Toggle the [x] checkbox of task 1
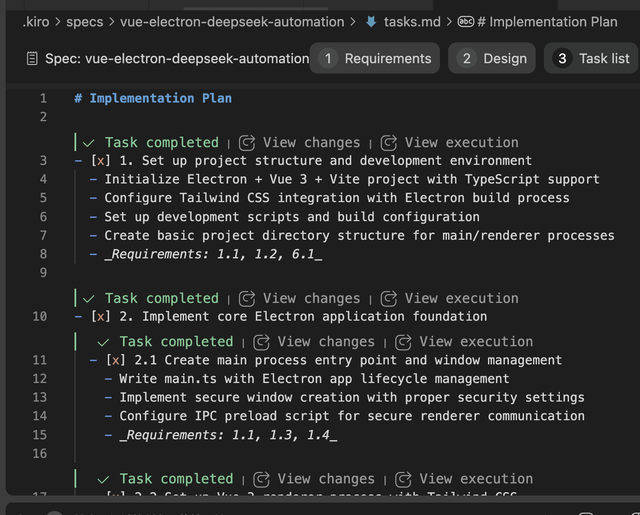Viewport: 640px width, 515px height. (x=101, y=160)
